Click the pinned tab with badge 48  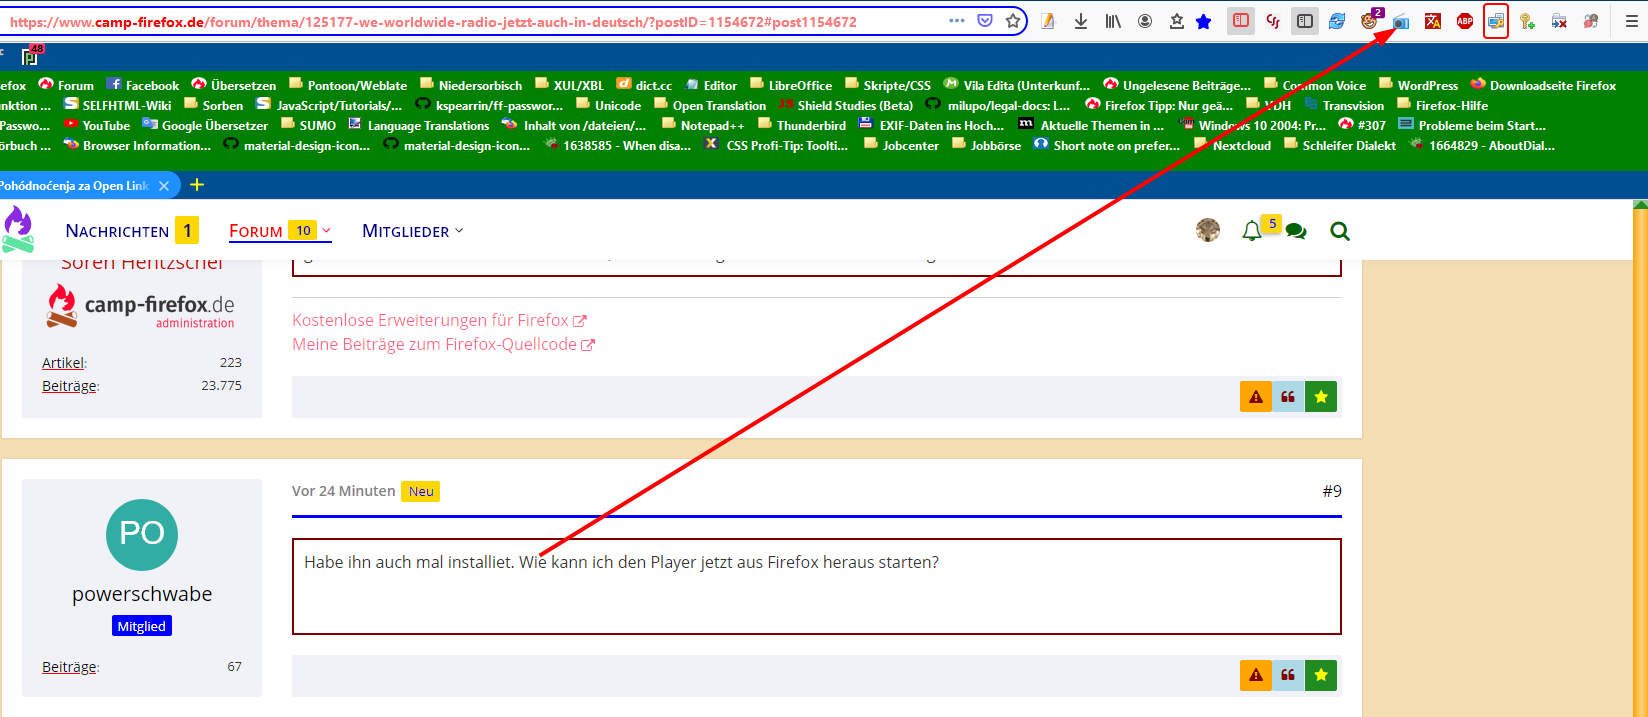31,55
